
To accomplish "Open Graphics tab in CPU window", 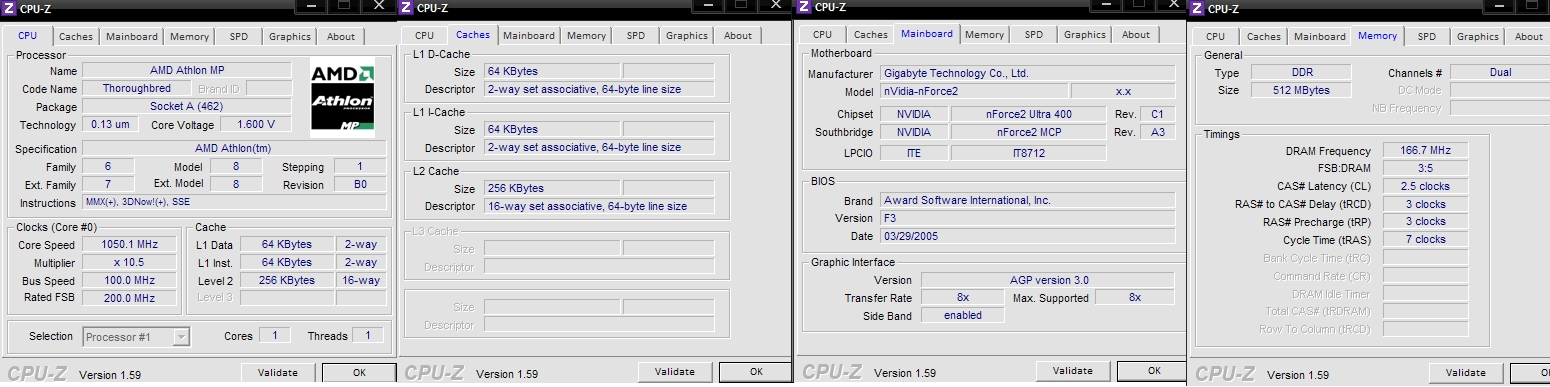I will [x=290, y=37].
